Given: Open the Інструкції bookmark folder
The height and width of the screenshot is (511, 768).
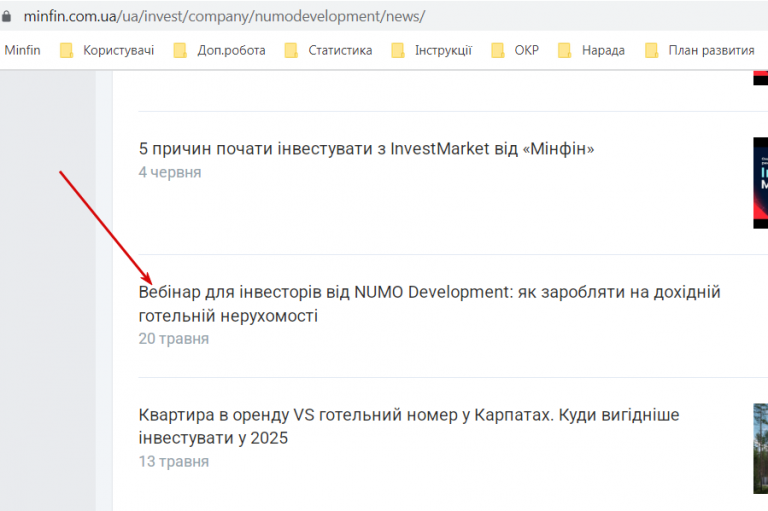Looking at the screenshot, I should (432, 50).
